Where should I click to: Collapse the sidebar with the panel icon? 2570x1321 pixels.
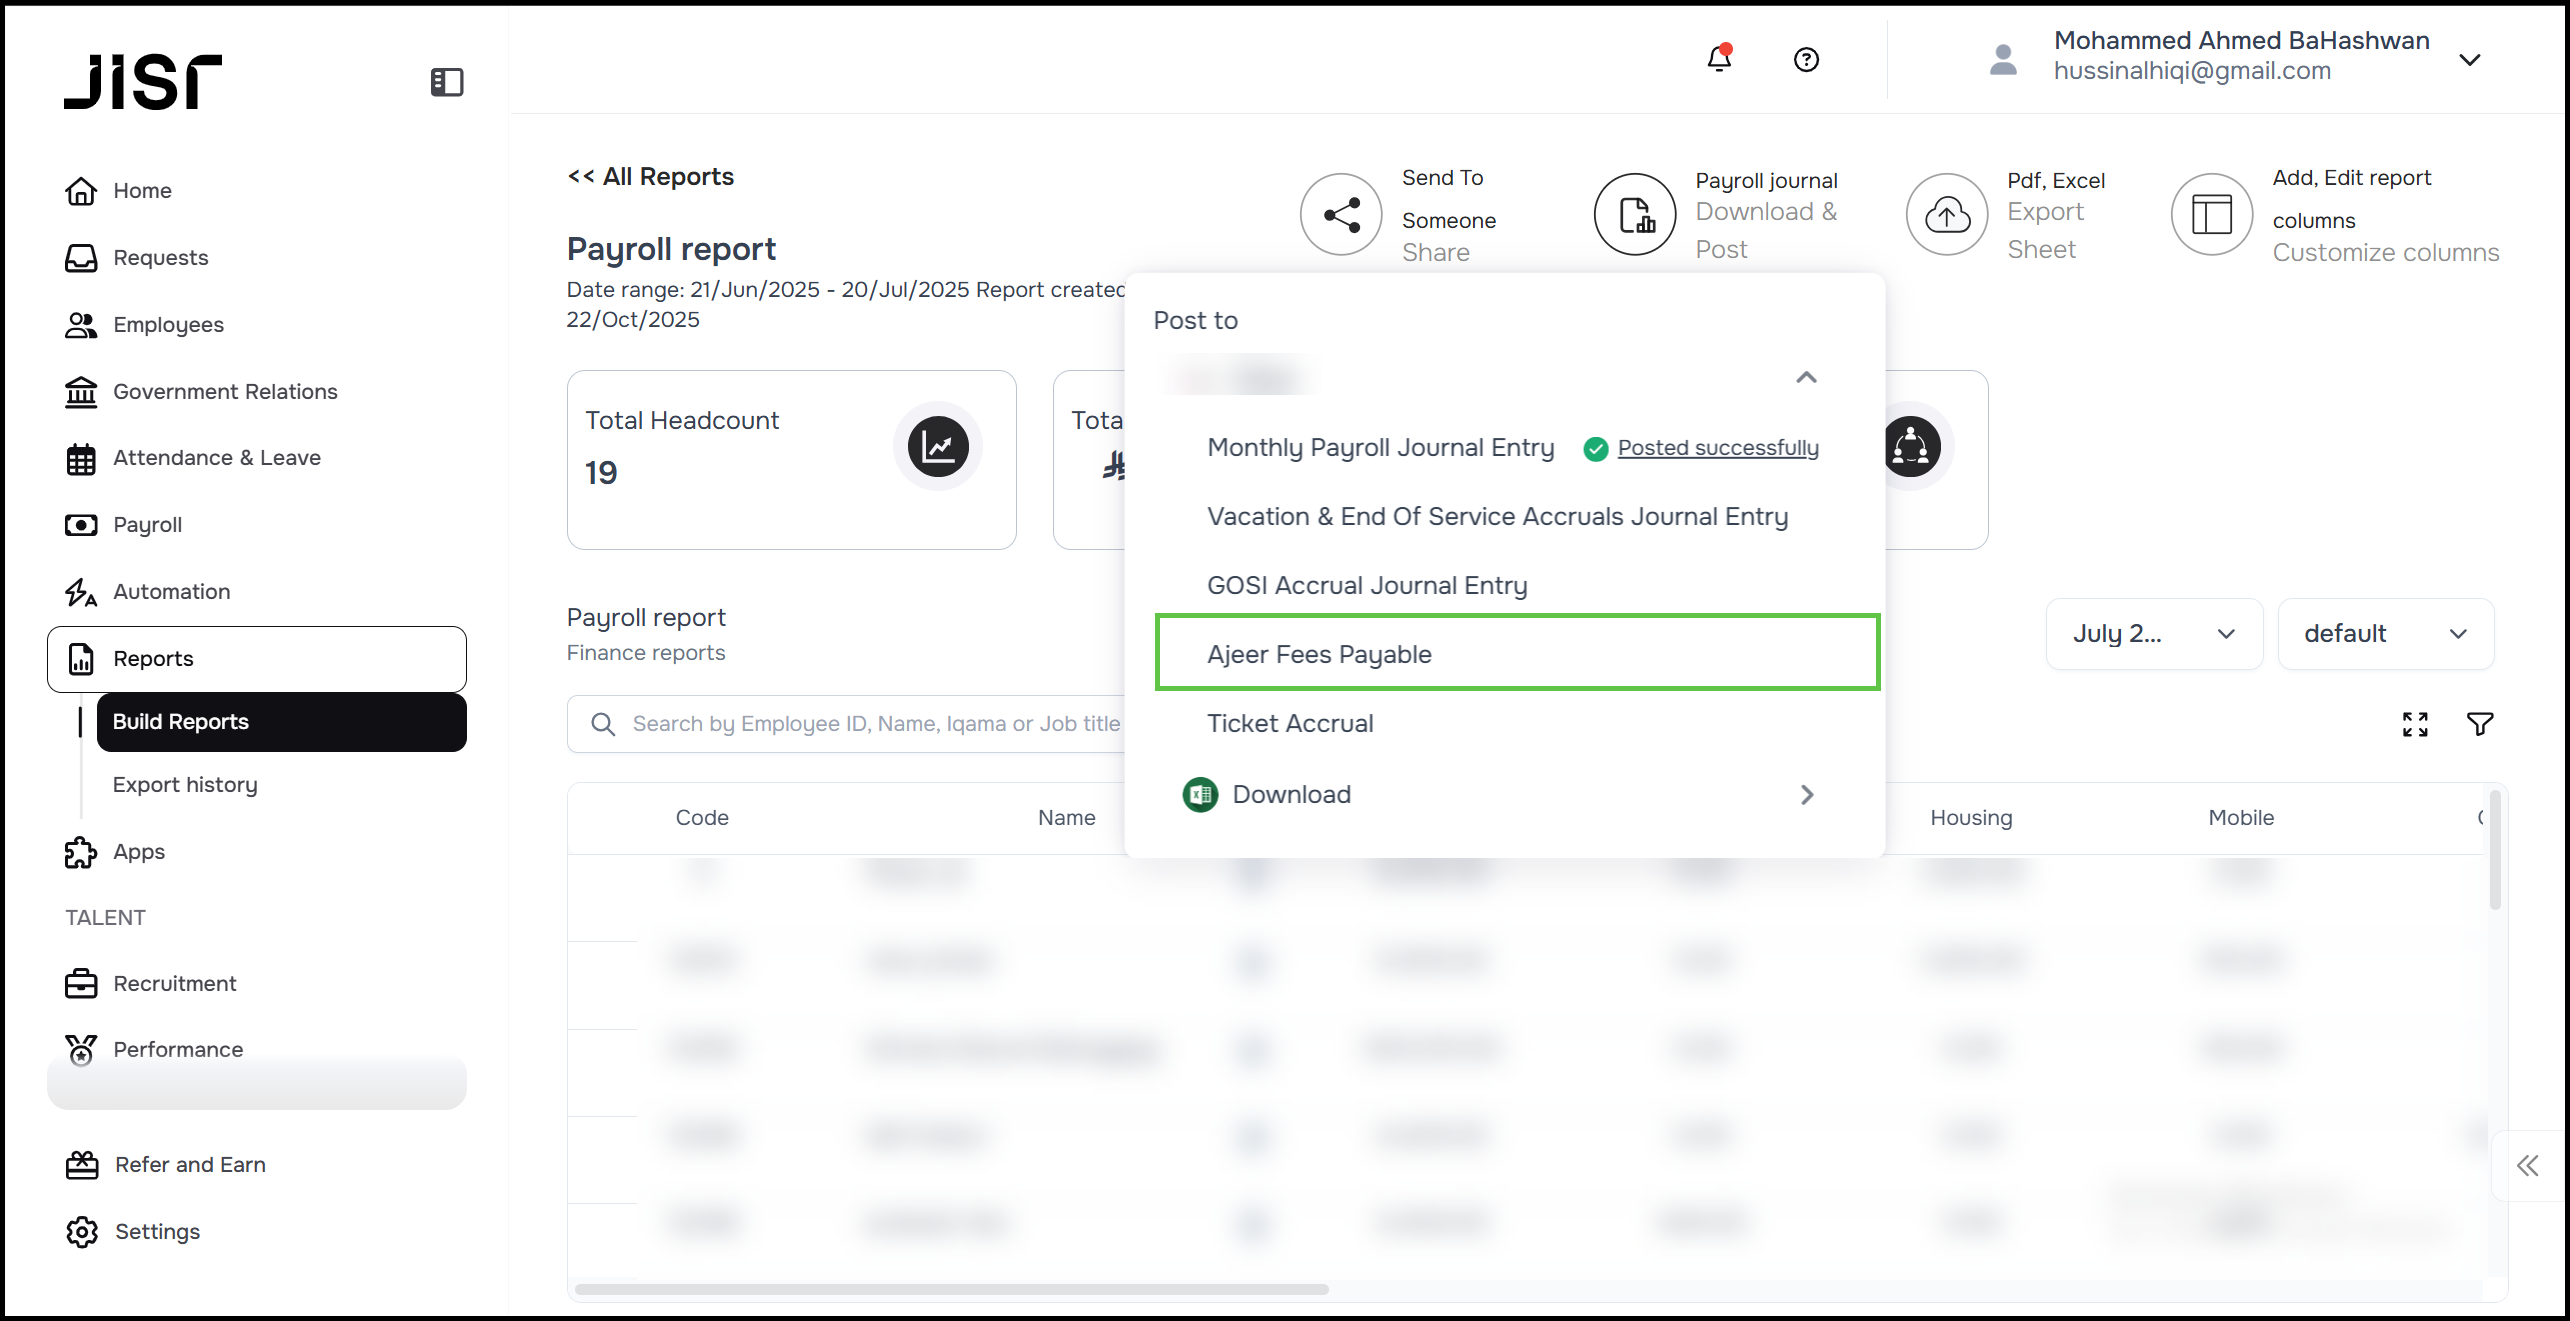click(x=447, y=82)
